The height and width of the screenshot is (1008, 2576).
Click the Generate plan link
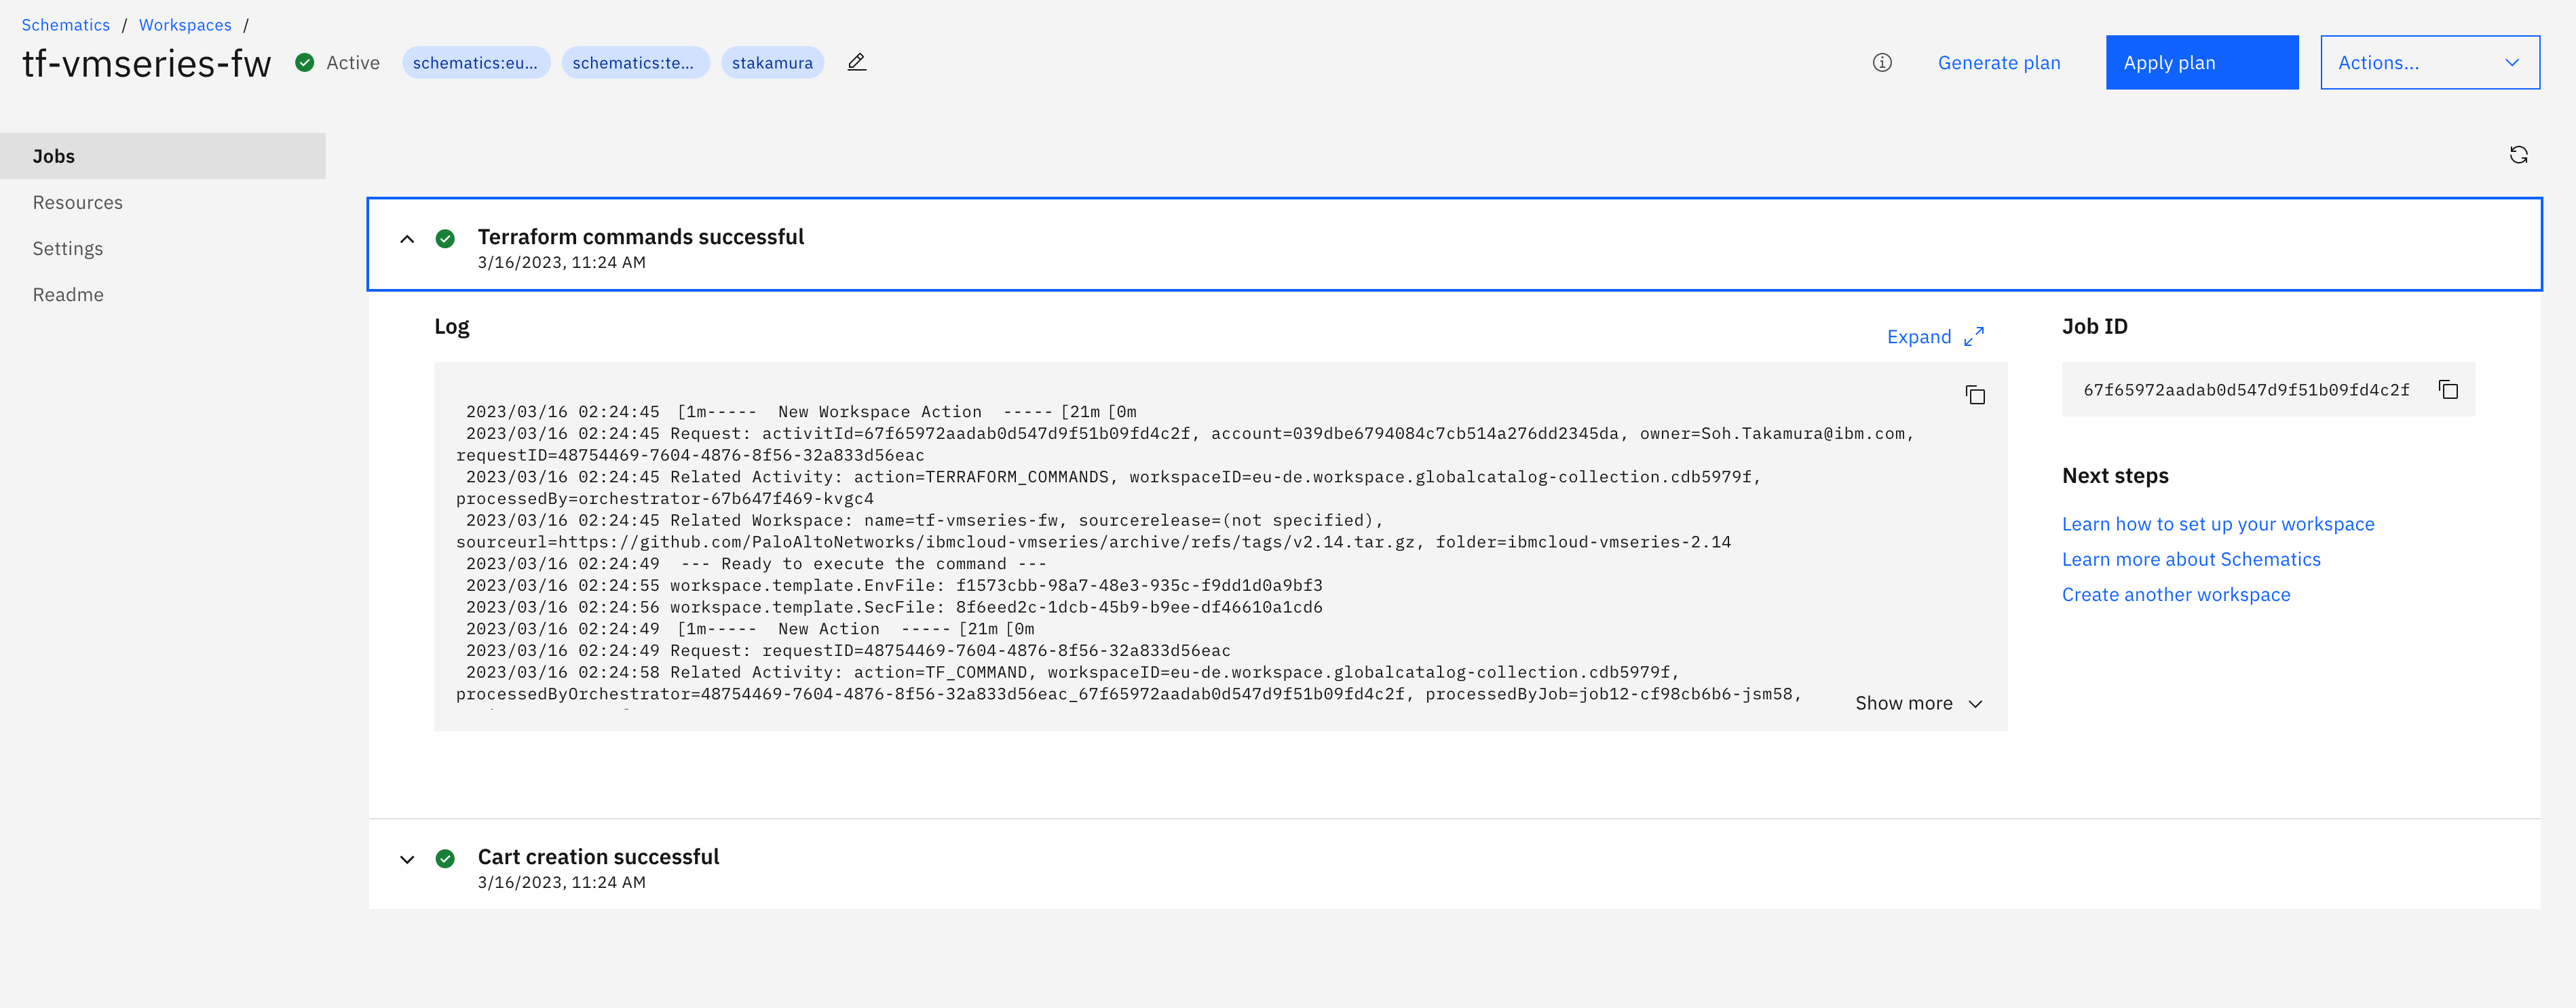pos(1998,62)
